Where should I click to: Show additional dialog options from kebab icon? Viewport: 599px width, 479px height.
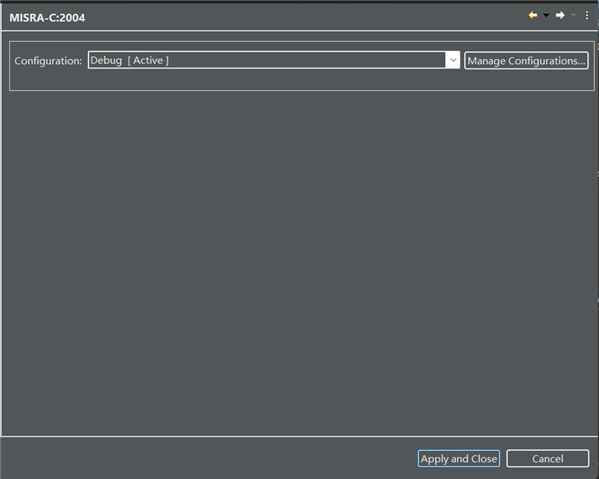point(587,15)
